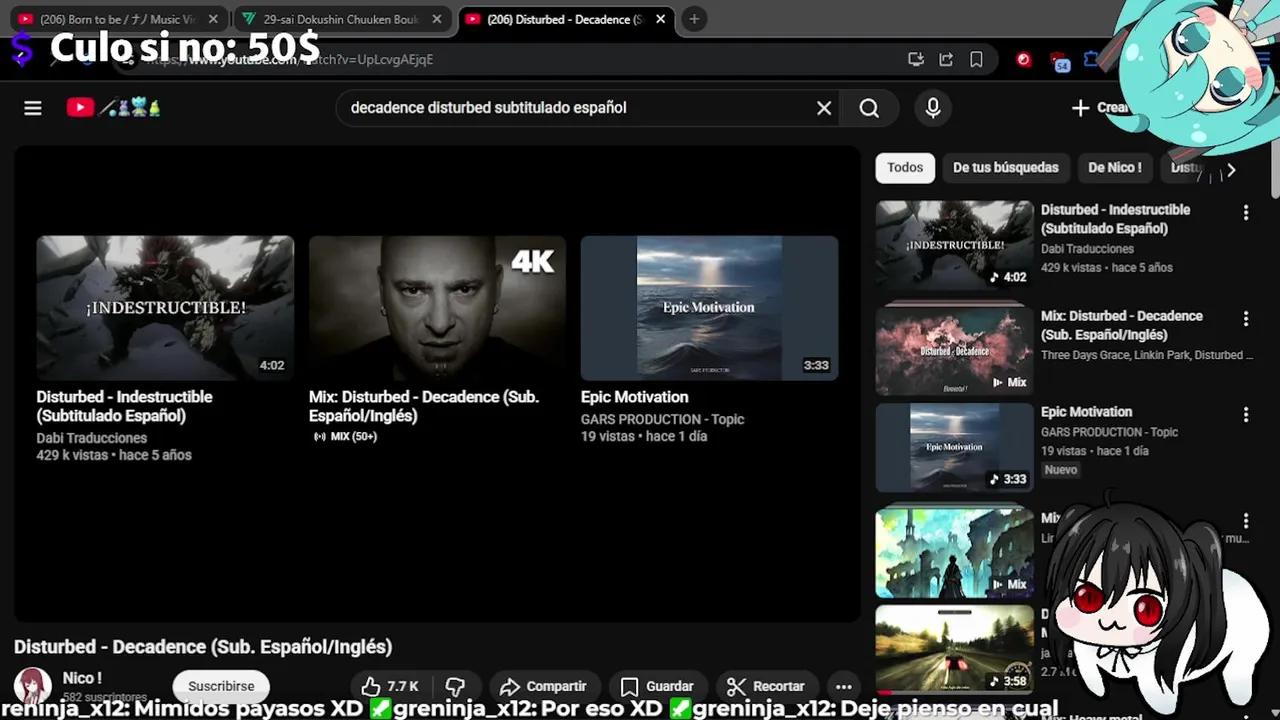Screen dimensions: 1280x720
Task: Dislike the video with thumbs-down
Action: click(455, 686)
